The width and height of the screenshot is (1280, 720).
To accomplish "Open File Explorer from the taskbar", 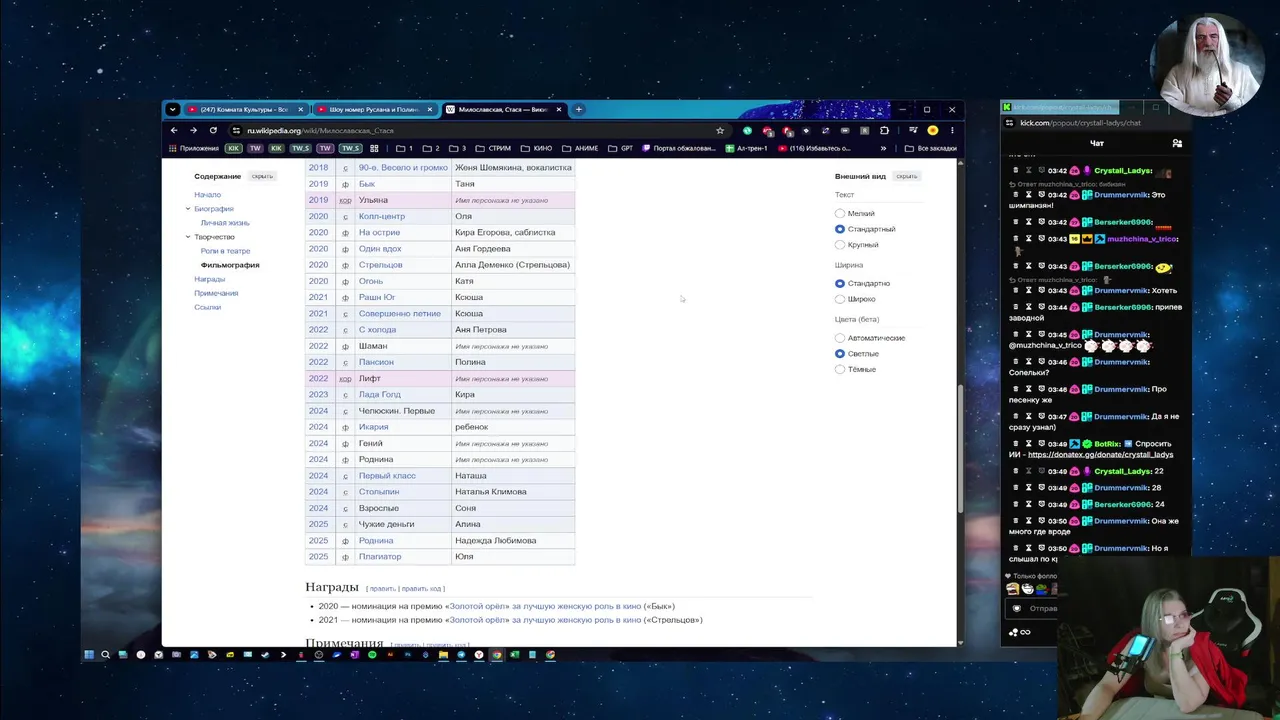I will click(443, 655).
